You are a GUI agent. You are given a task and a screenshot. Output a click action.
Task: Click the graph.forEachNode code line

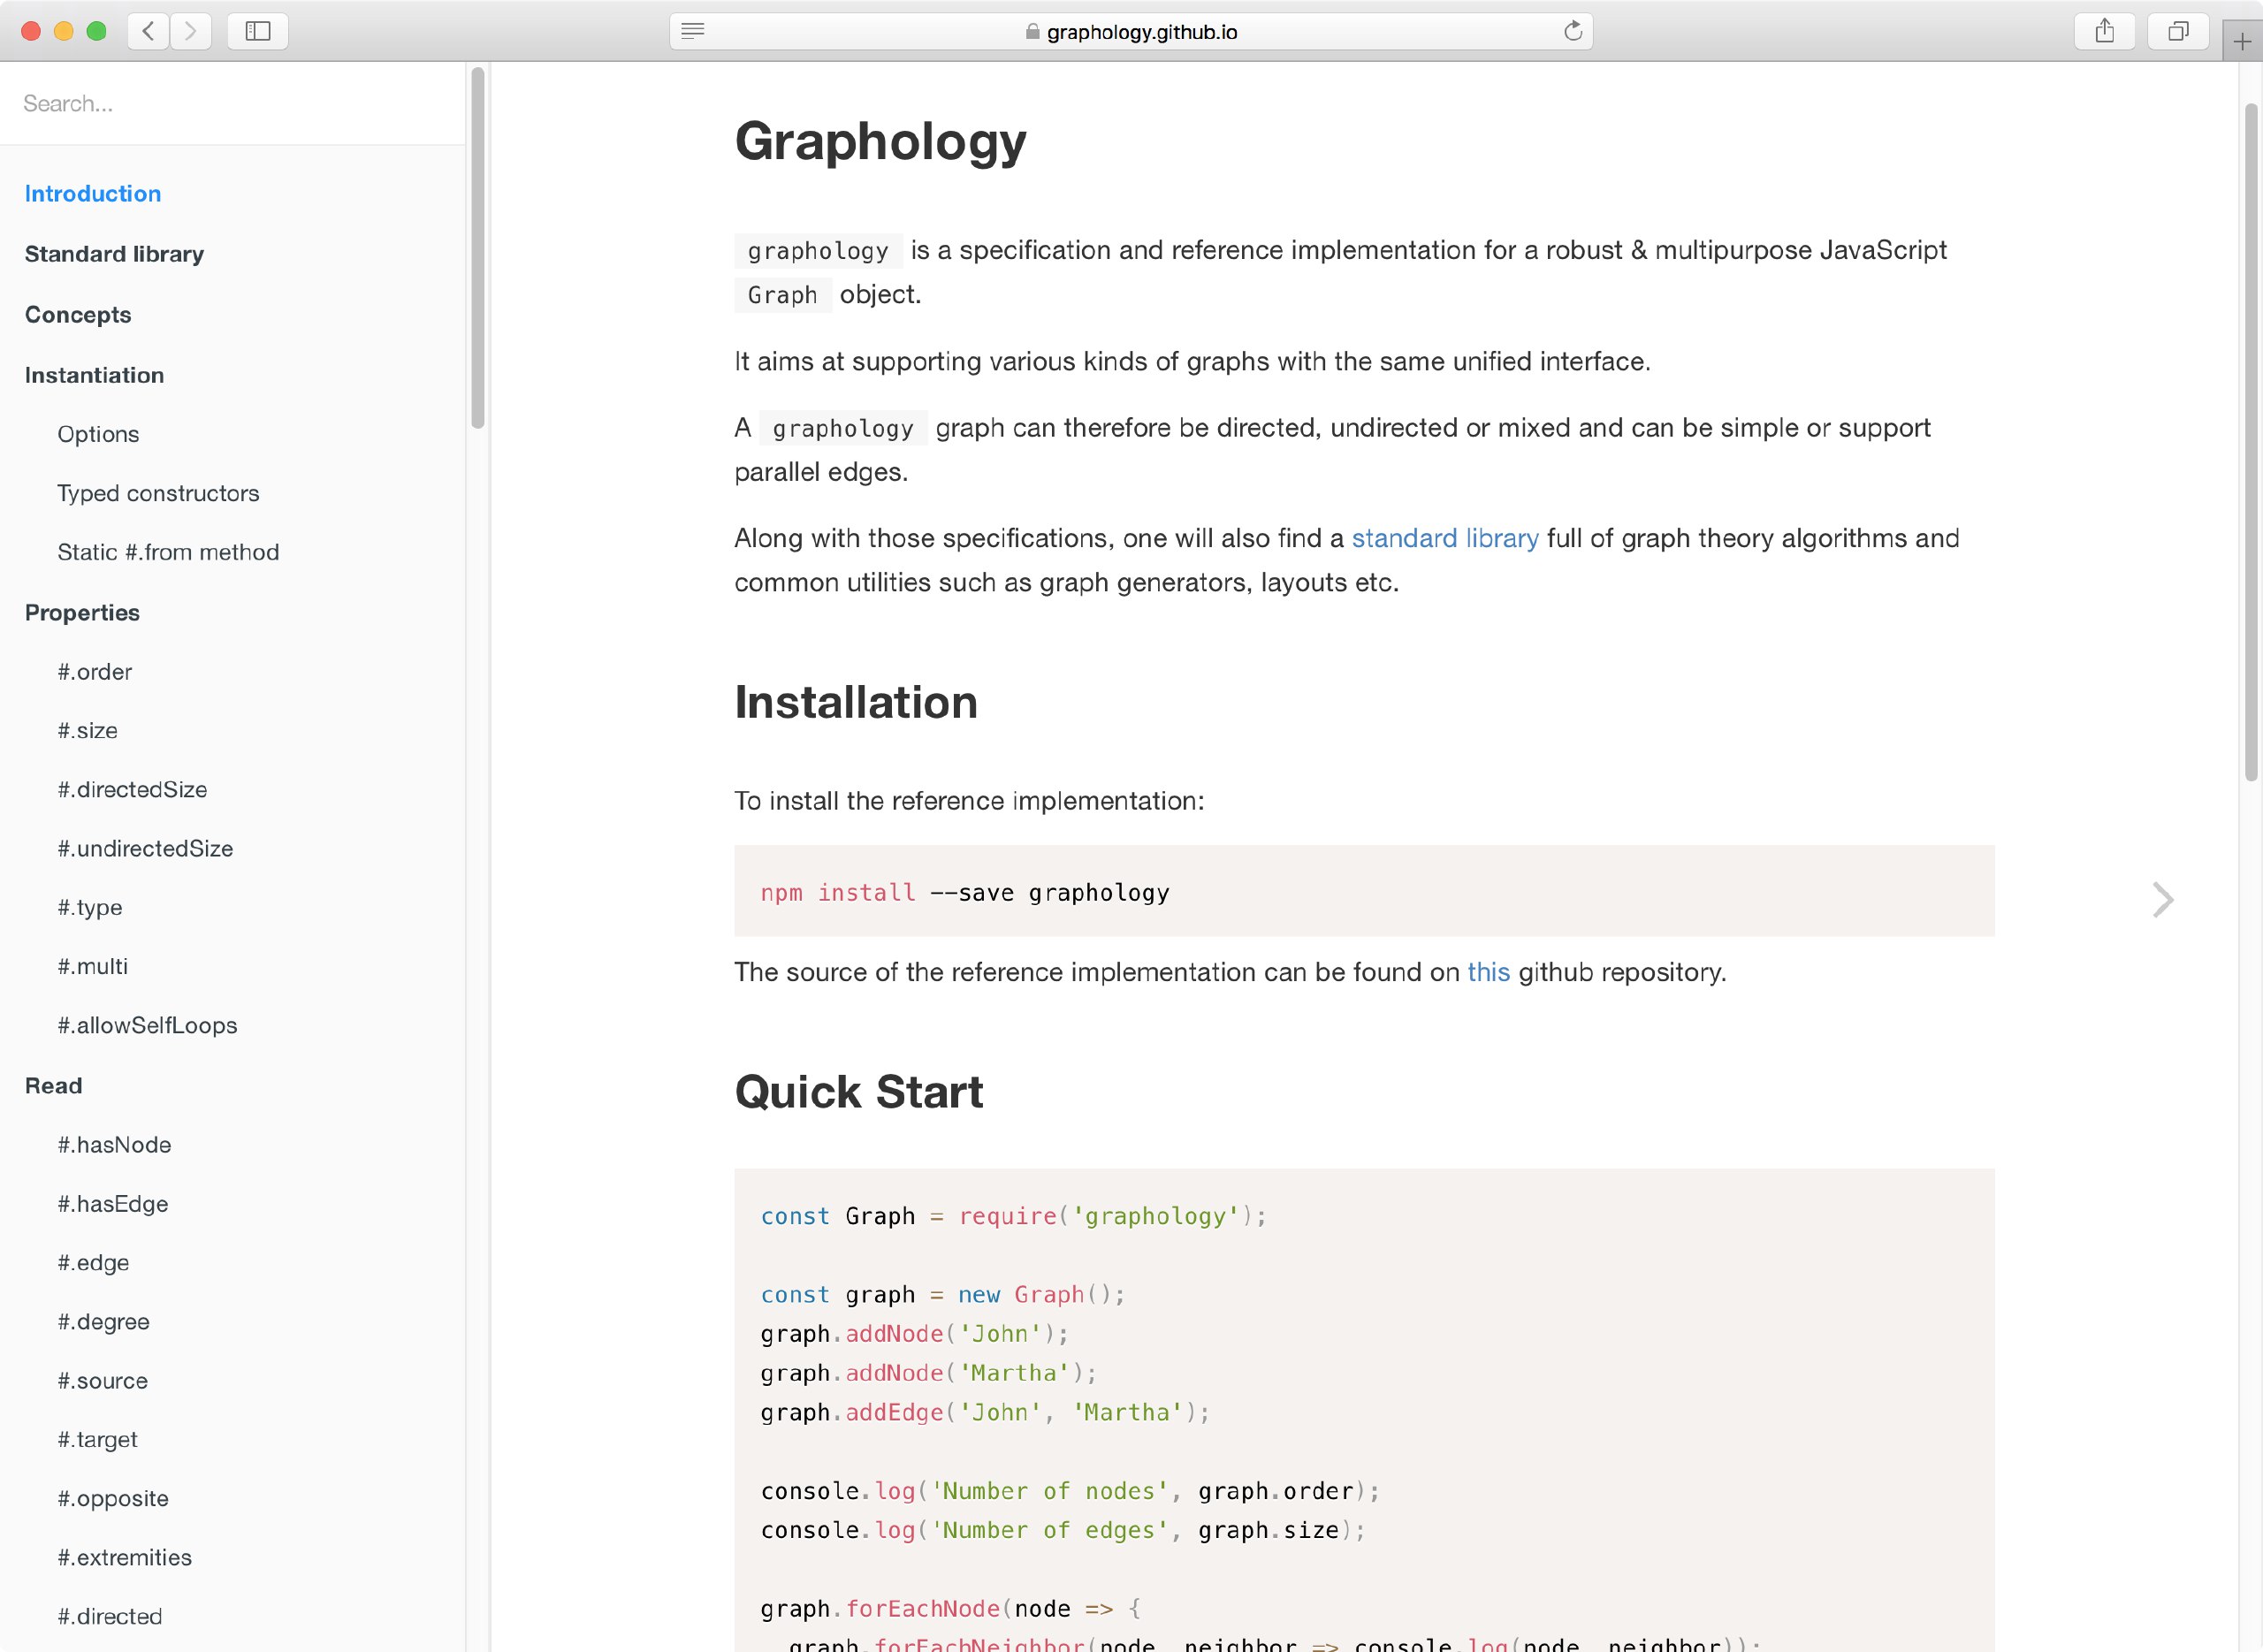pos(950,1609)
